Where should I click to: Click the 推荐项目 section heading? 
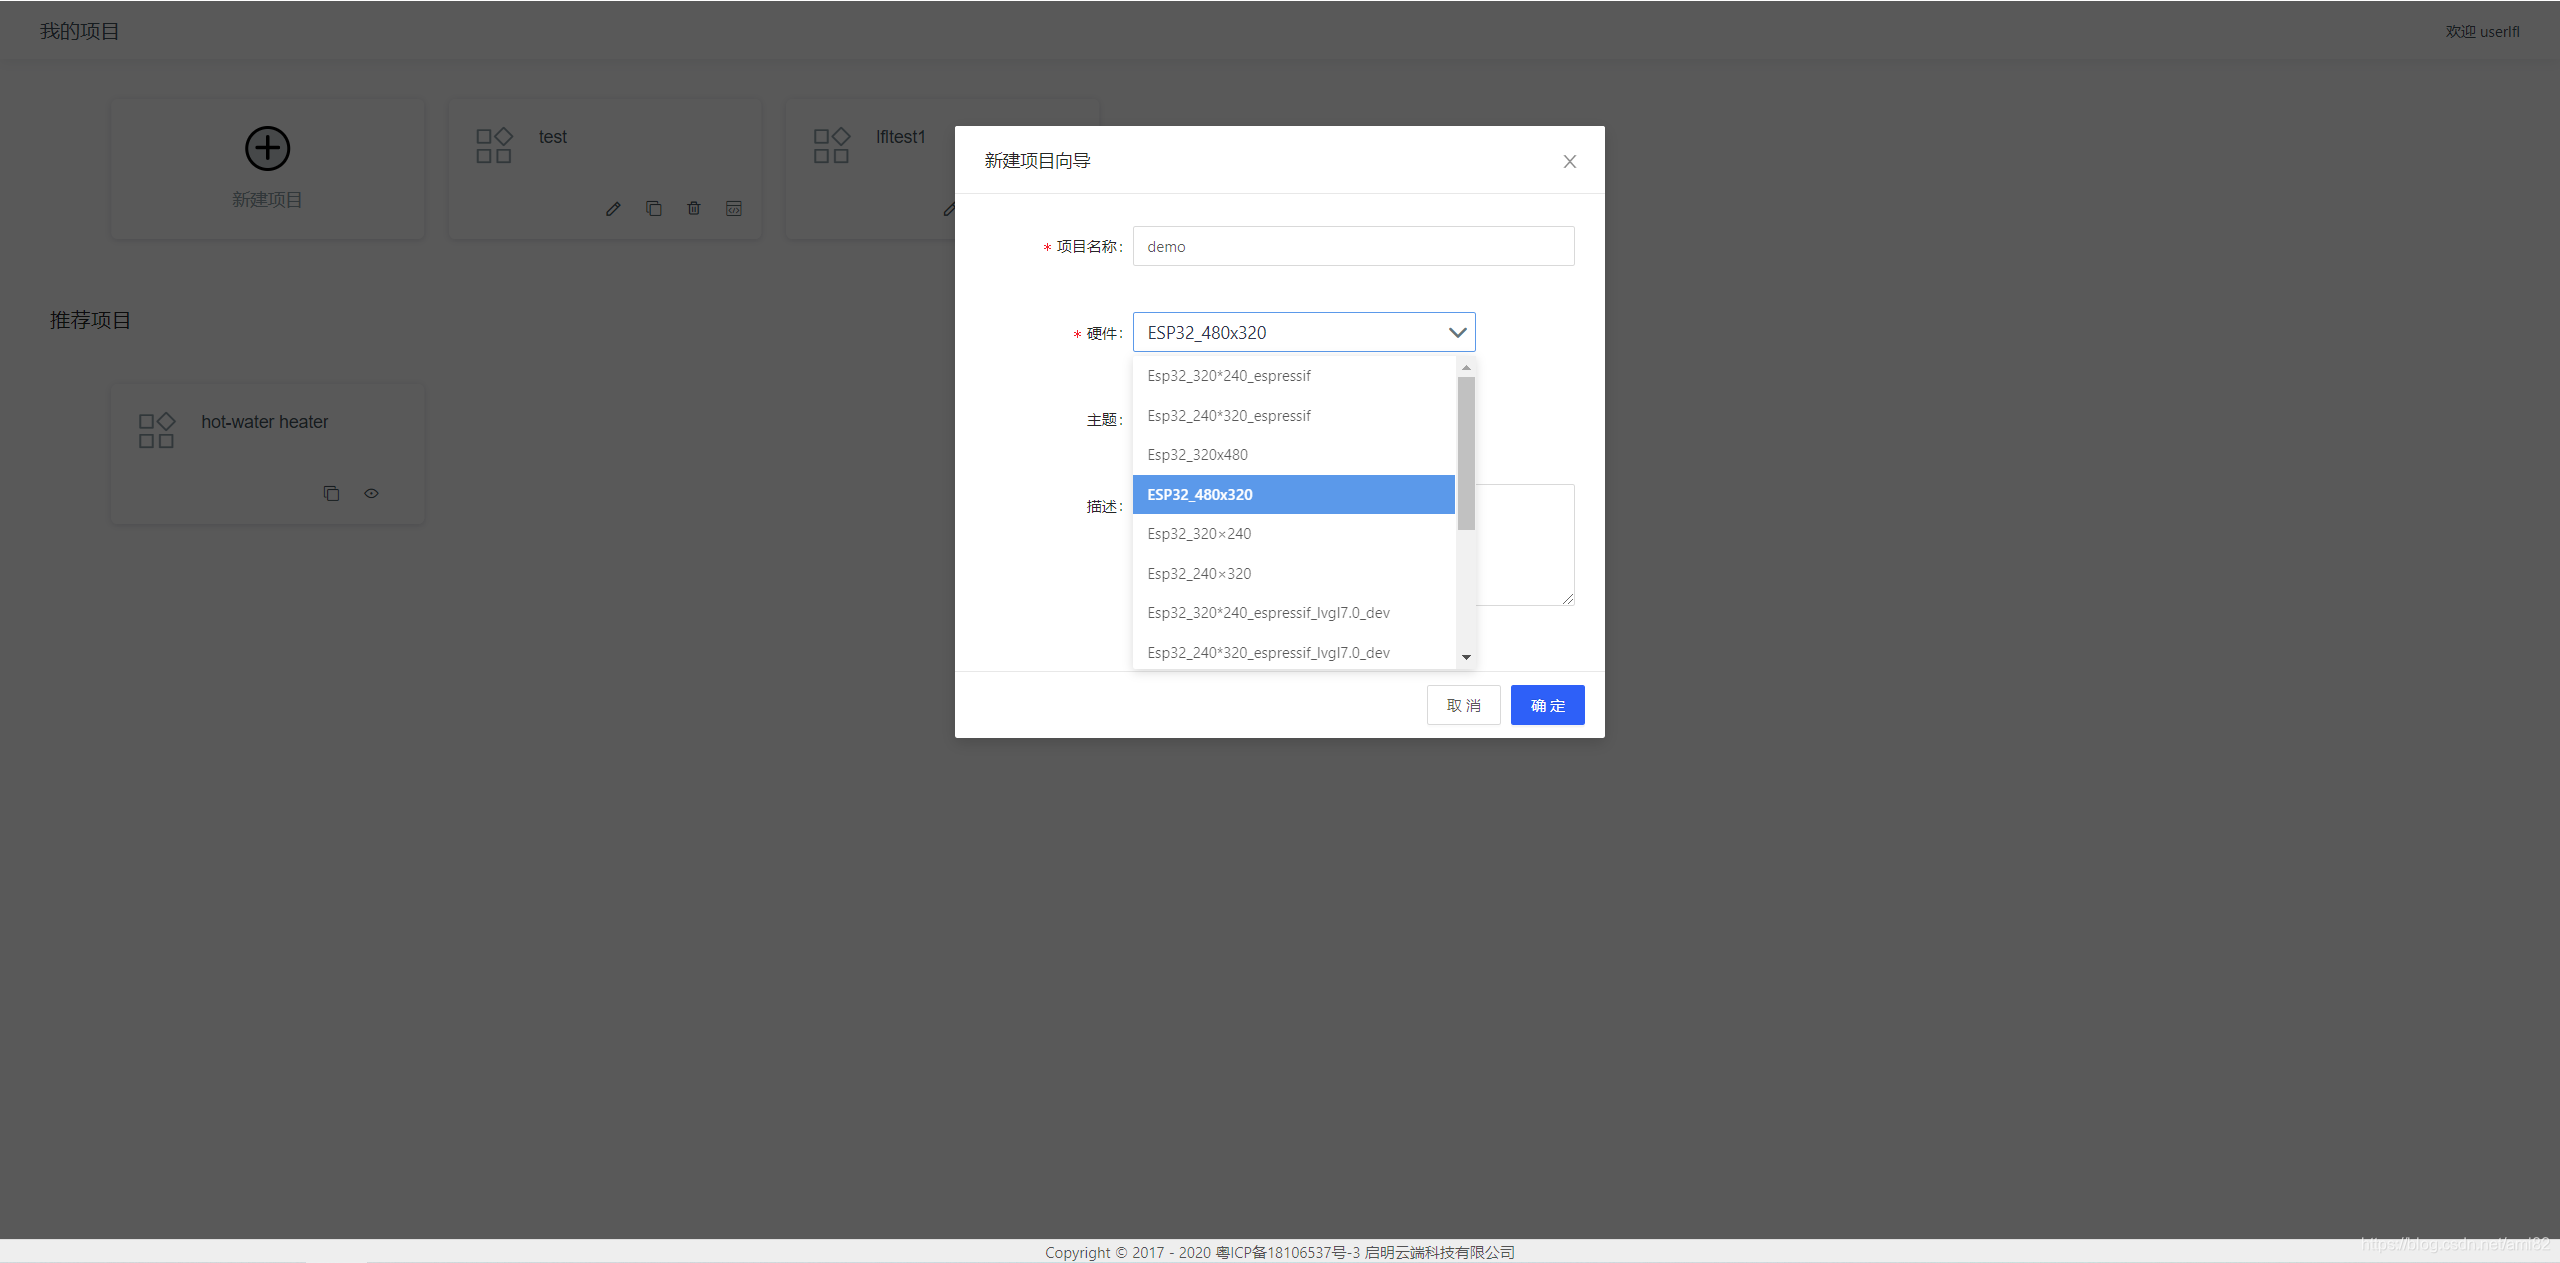90,320
